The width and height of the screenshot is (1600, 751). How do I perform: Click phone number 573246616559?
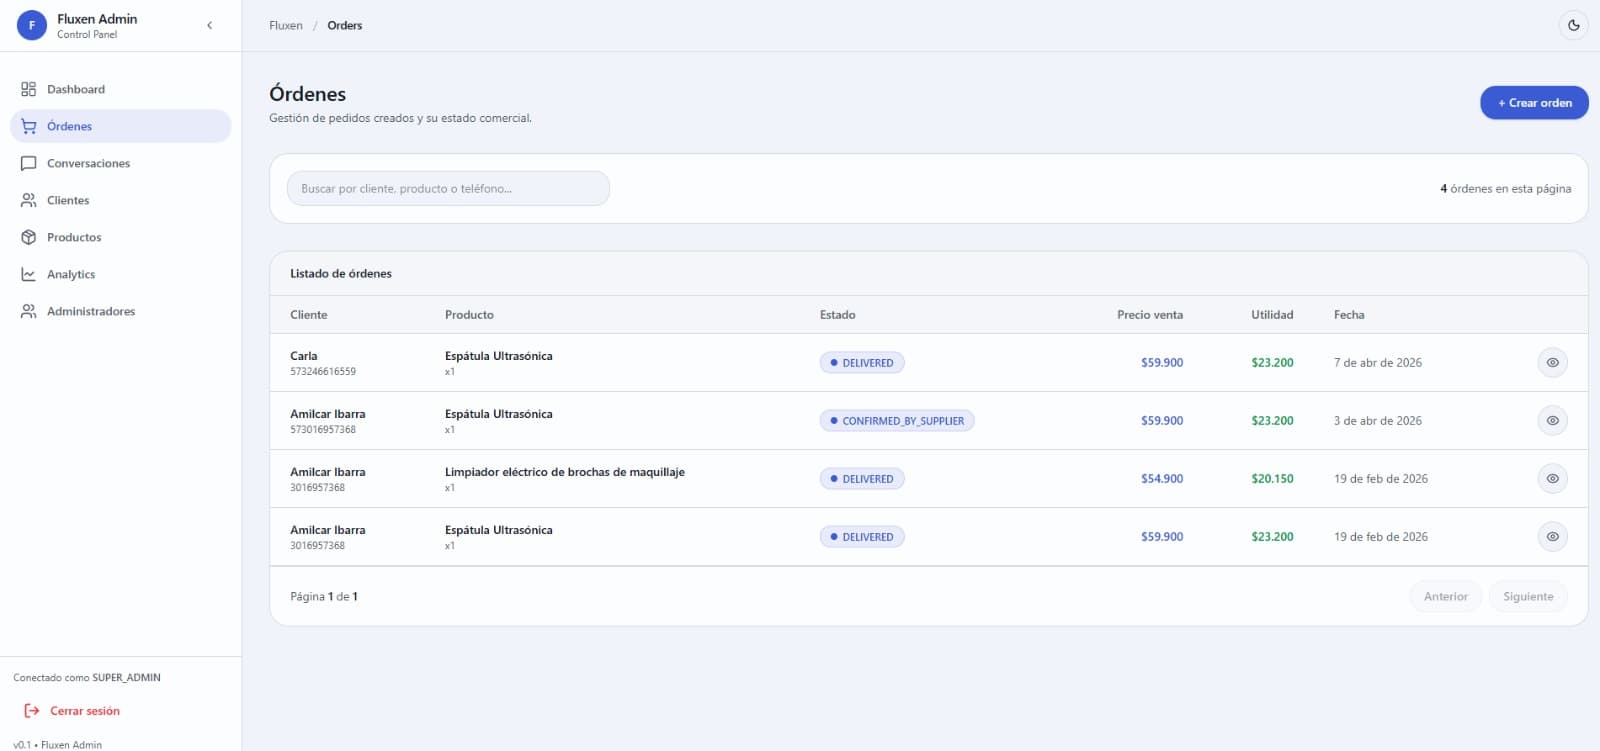[x=323, y=372]
